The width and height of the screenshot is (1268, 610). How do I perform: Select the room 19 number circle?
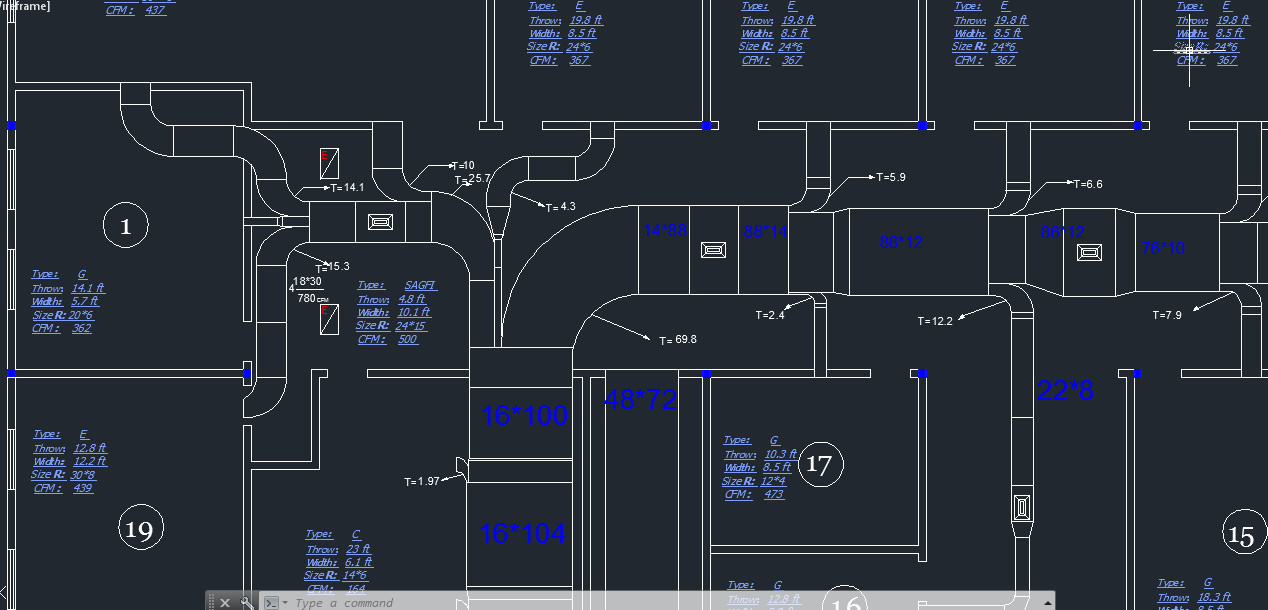140,529
